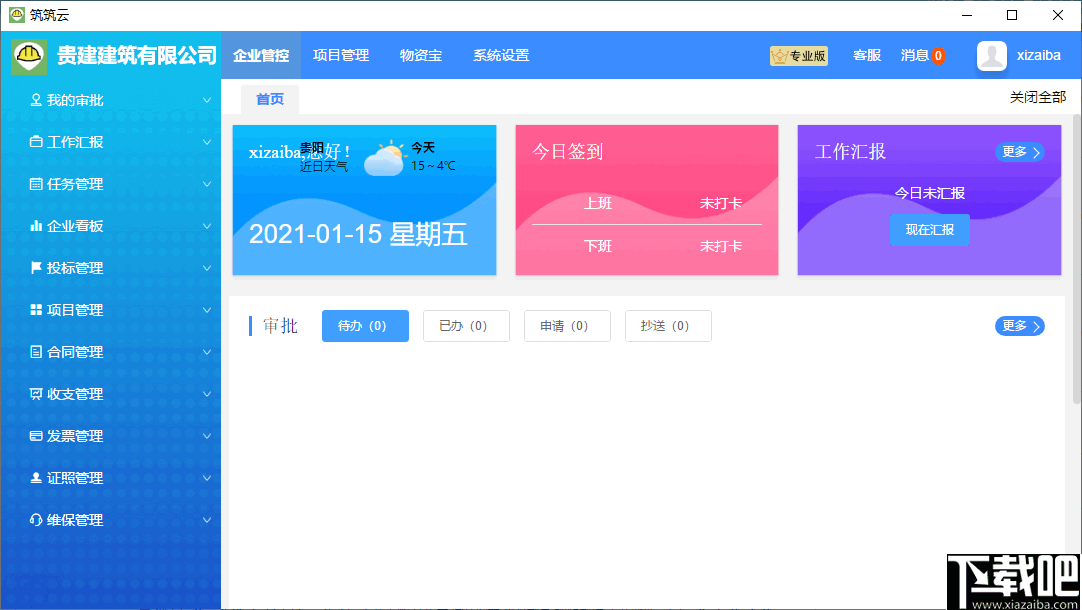The image size is (1082, 610).
Task: Expand 收支管理 with its chevron
Action: [x=206, y=394]
